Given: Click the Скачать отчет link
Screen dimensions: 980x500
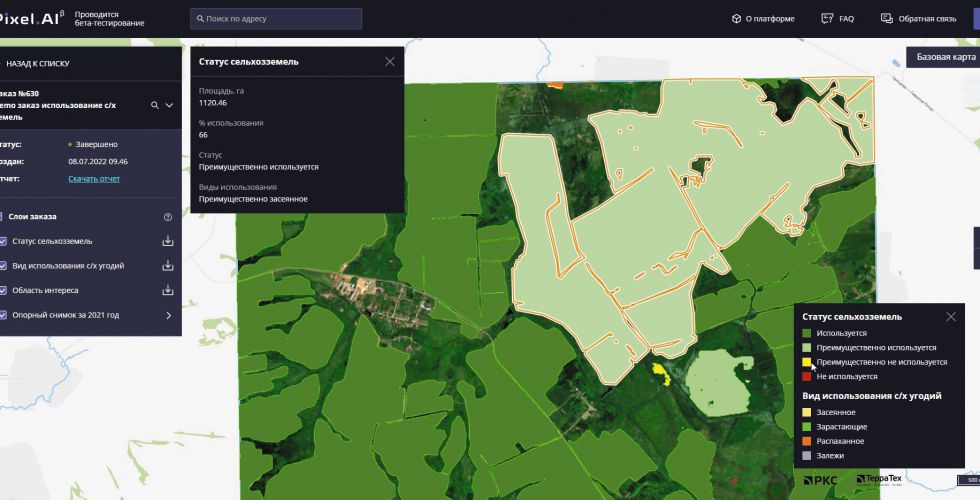Looking at the screenshot, I should click(94, 179).
